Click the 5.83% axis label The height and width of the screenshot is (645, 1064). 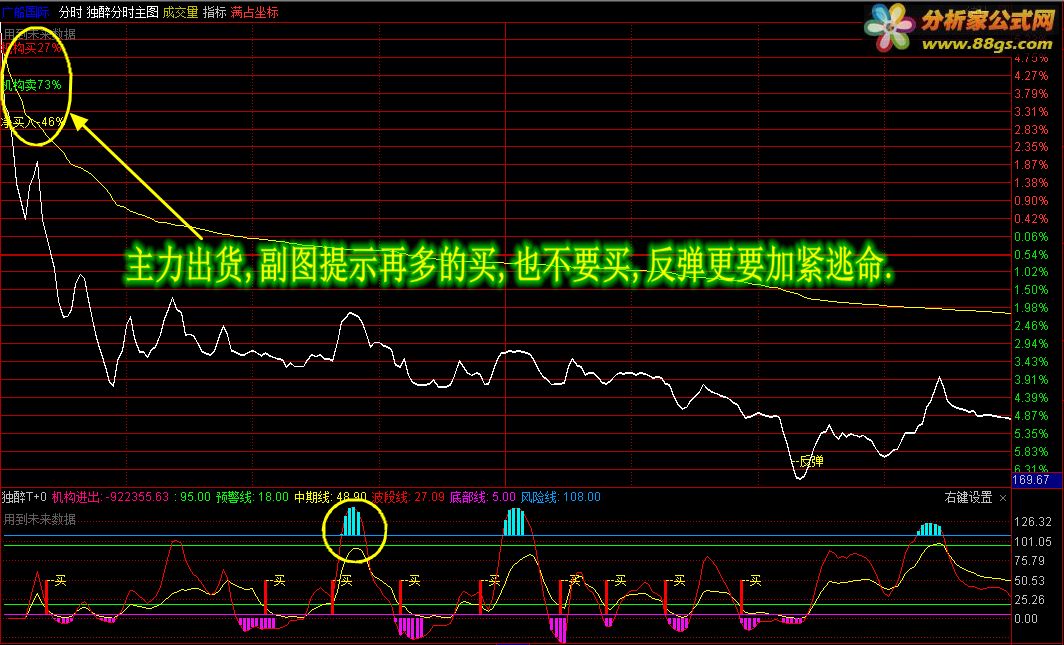pyautogui.click(x=1031, y=451)
